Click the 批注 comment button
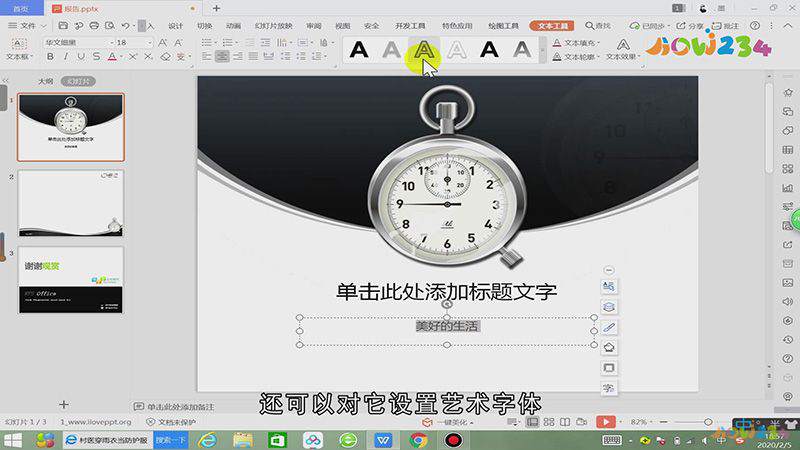 pos(725,26)
